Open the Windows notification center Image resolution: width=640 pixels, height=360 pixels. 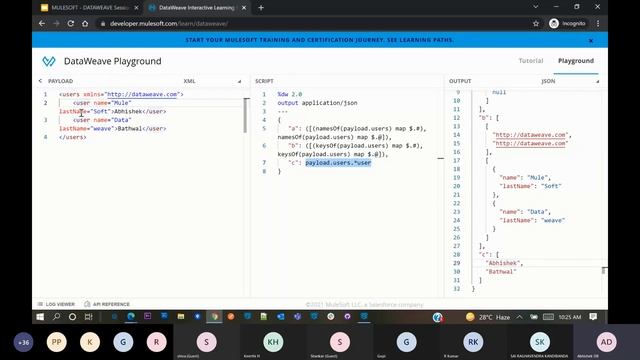pos(593,317)
